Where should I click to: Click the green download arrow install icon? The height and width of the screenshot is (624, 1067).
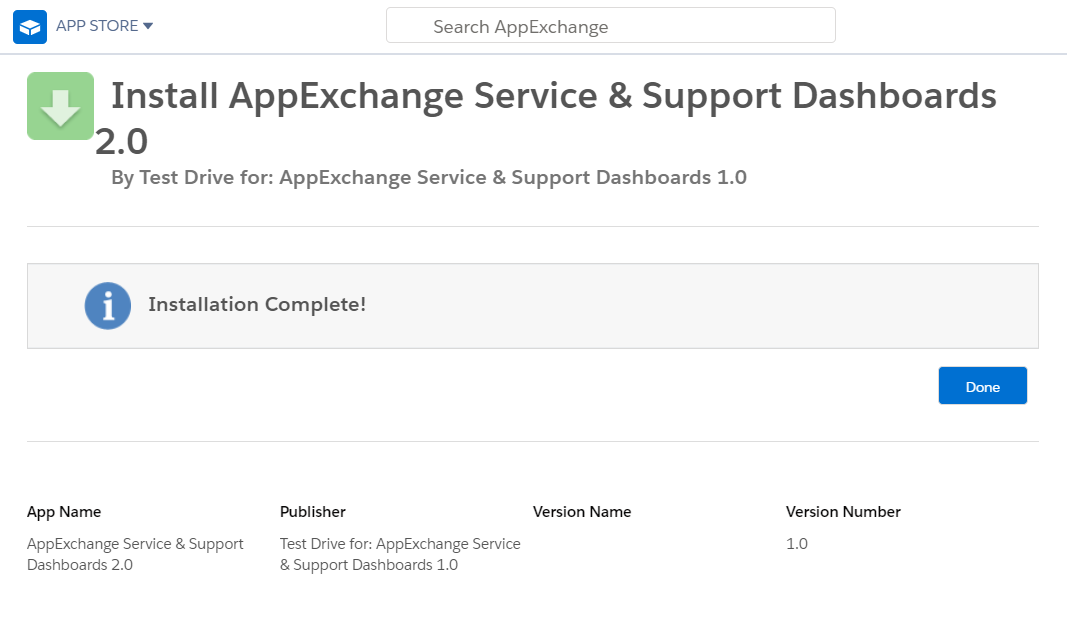61,106
